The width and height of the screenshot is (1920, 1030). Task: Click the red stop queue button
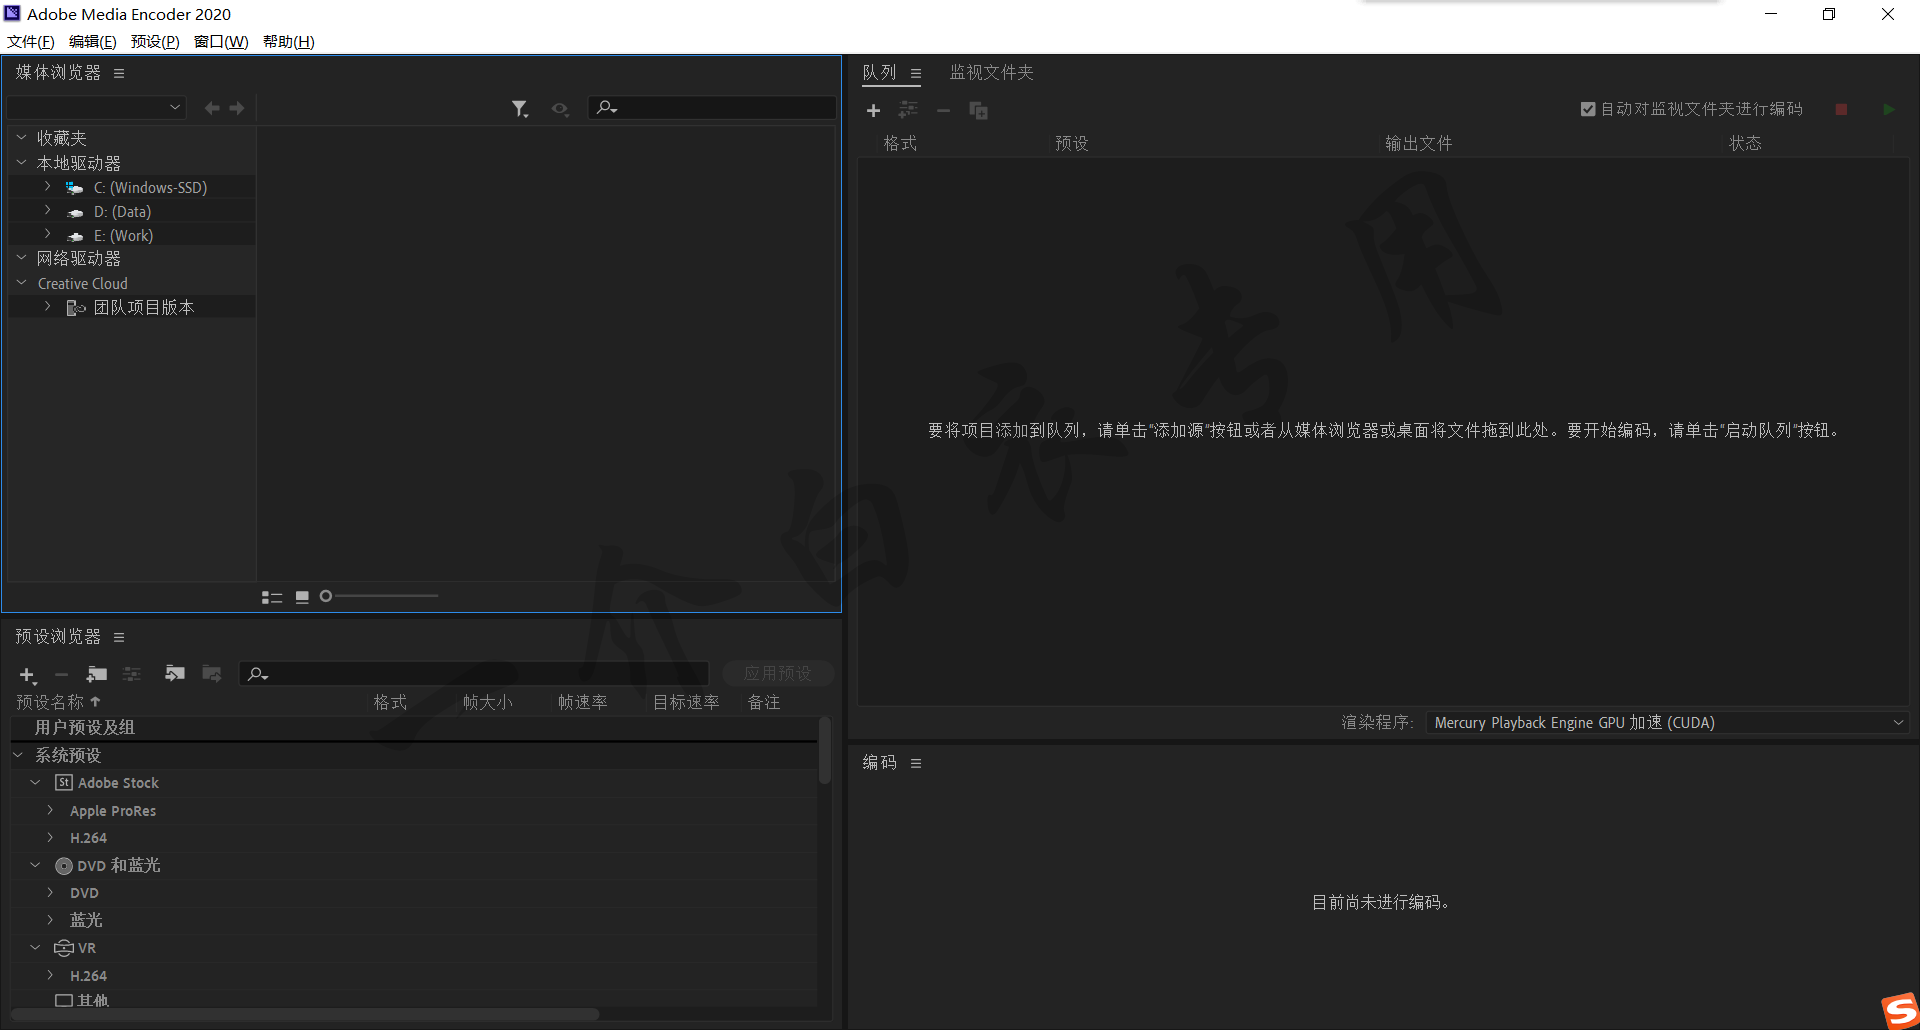click(1841, 109)
